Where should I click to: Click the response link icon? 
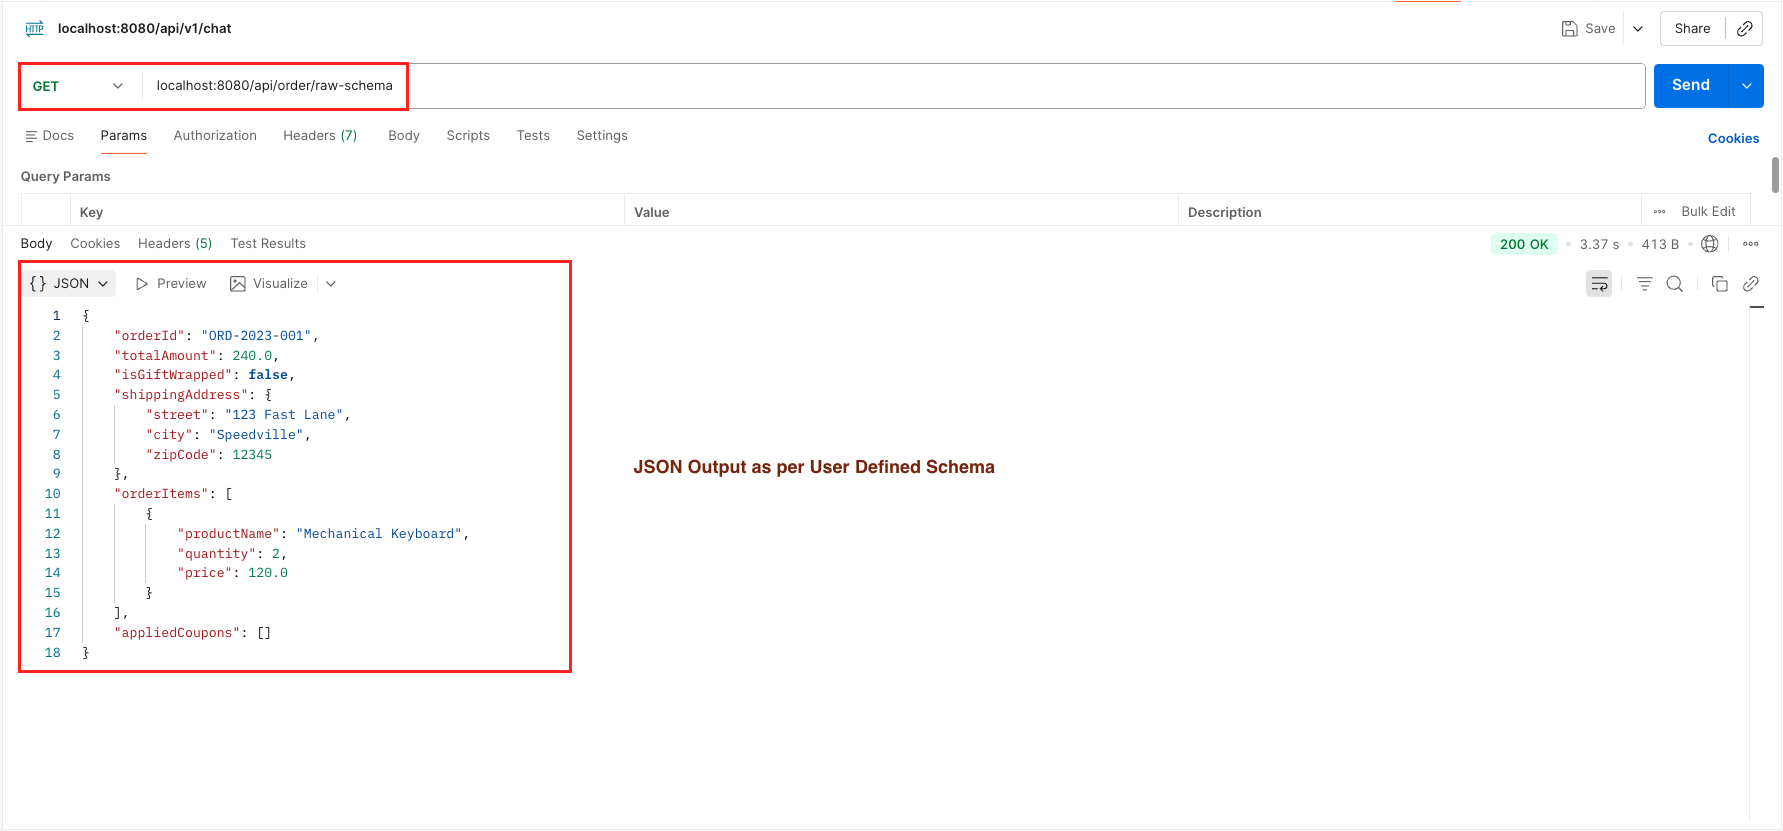[x=1751, y=284]
